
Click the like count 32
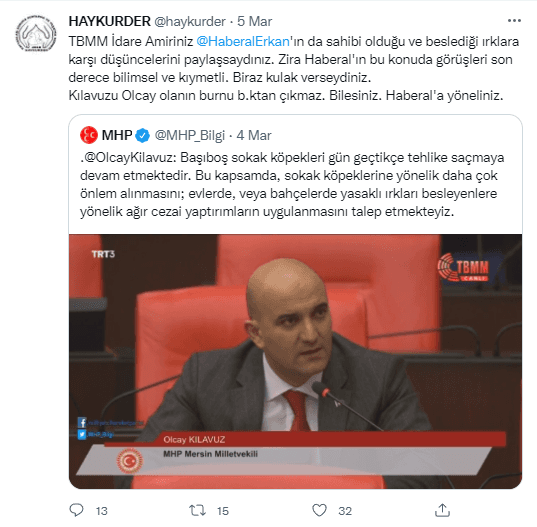(x=345, y=511)
